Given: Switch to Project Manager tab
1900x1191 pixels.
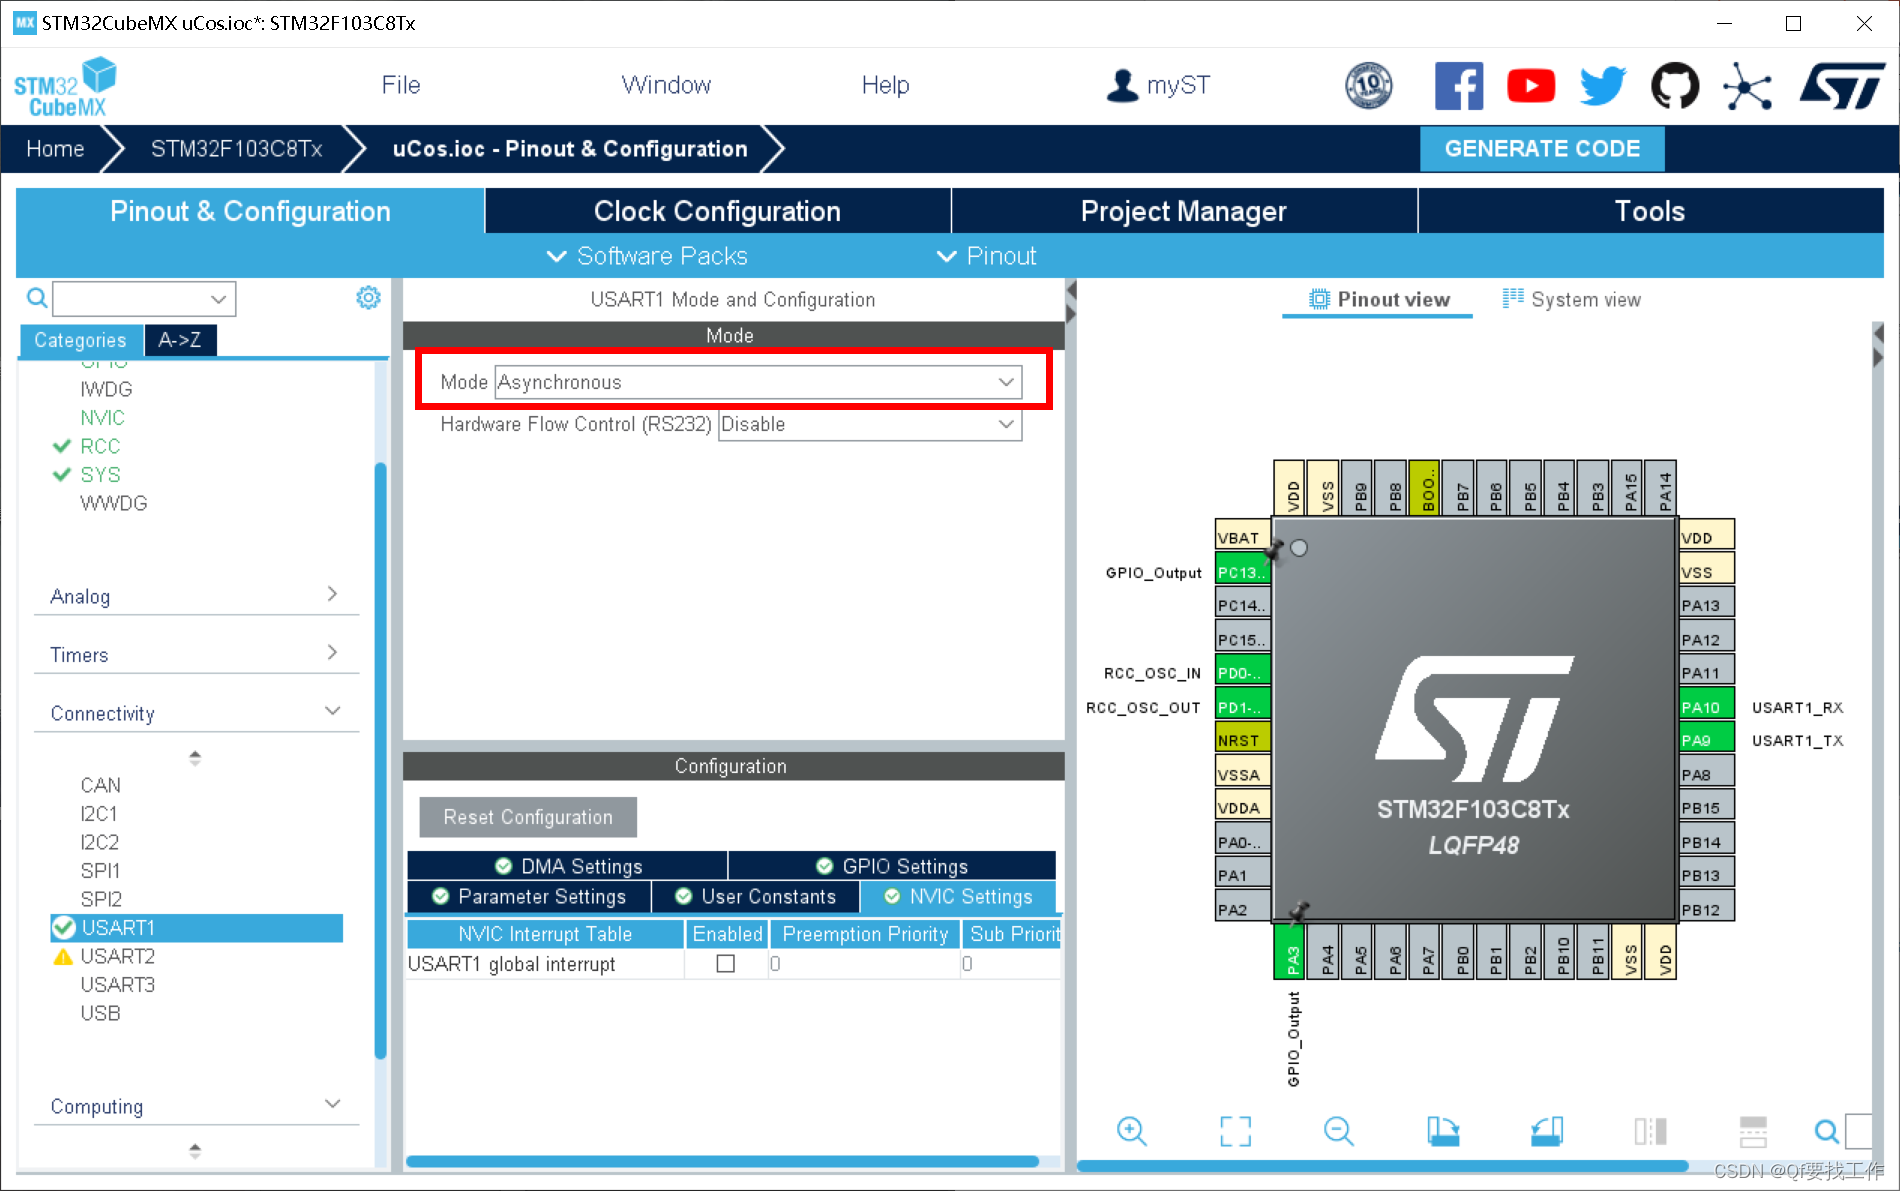Looking at the screenshot, I should 1184,211.
